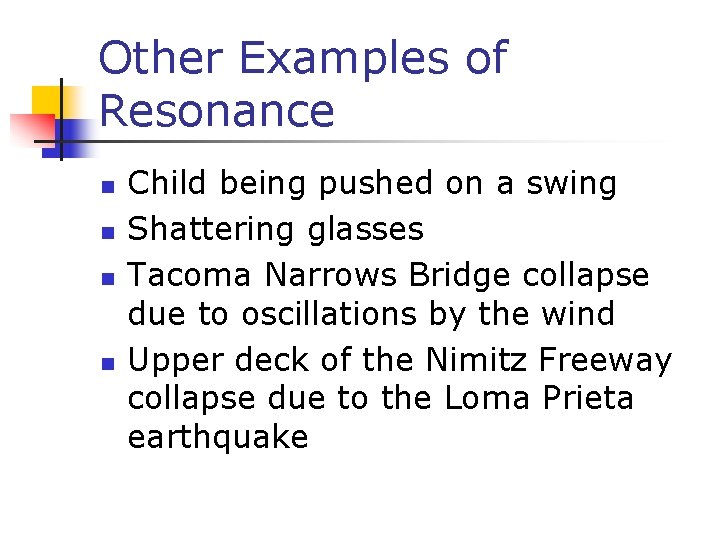Viewport: 720px width, 540px height.
Task: Click the word 'earthquake' on the last line
Action: point(218,438)
